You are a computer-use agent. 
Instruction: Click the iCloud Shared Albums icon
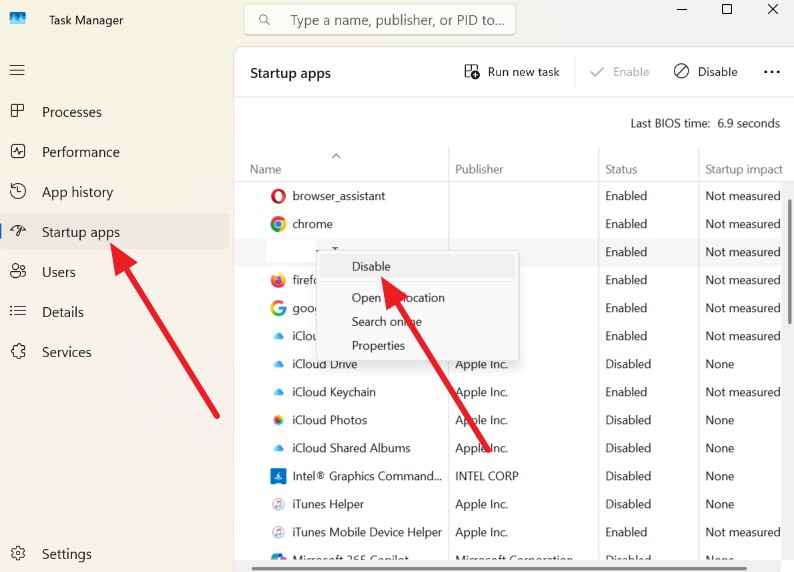coord(278,448)
